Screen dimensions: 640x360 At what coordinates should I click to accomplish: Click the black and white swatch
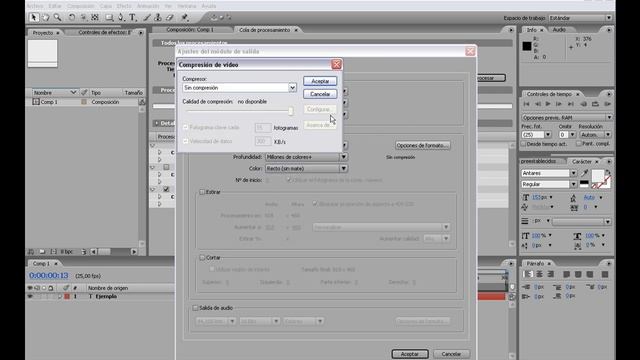tap(584, 184)
